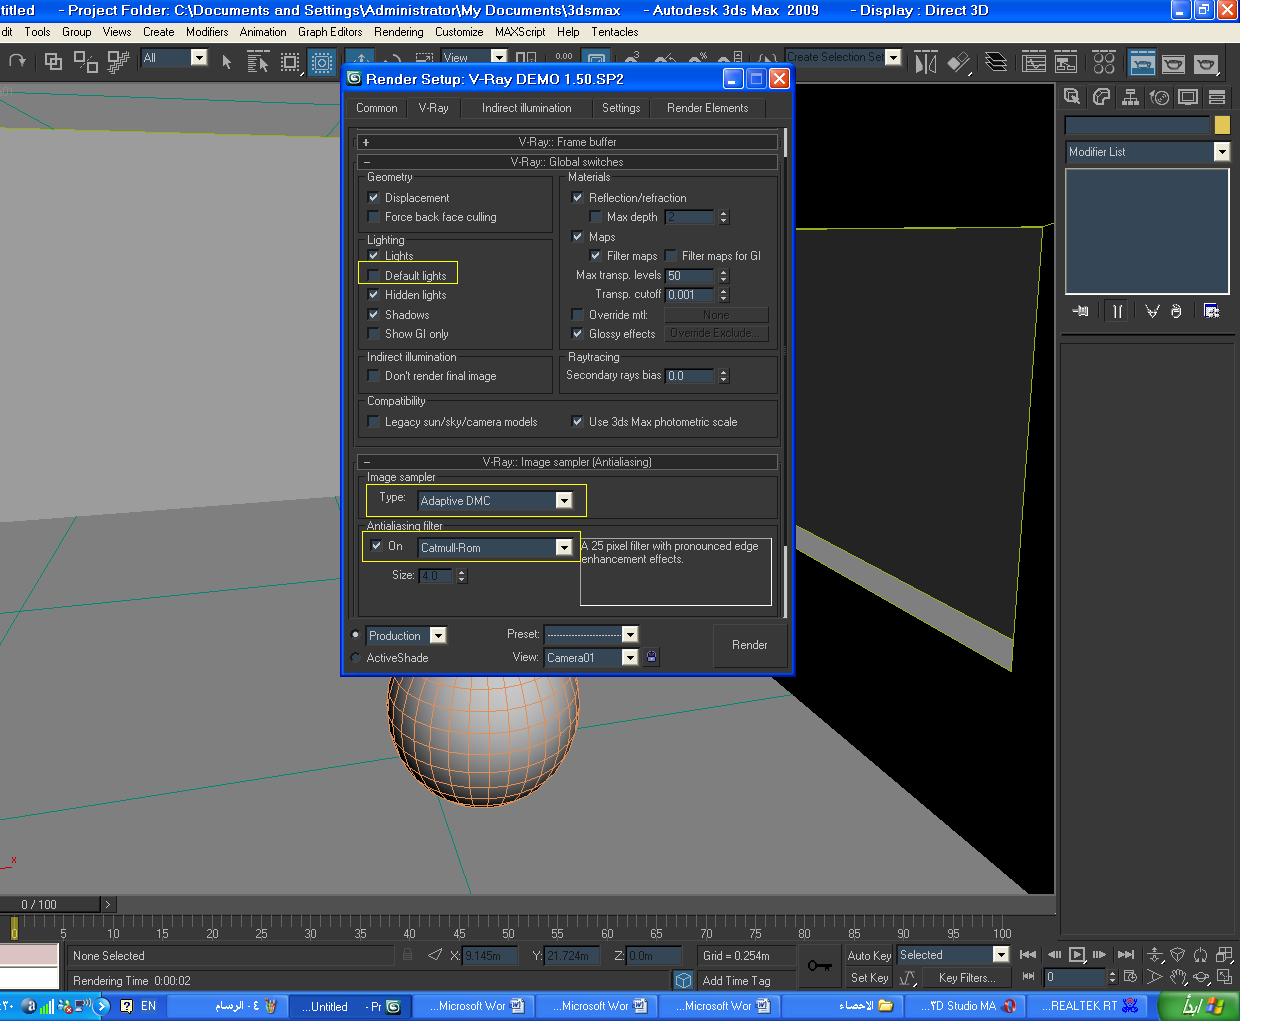1280x1024 pixels.
Task: Open Key Filters button
Action: [967, 978]
